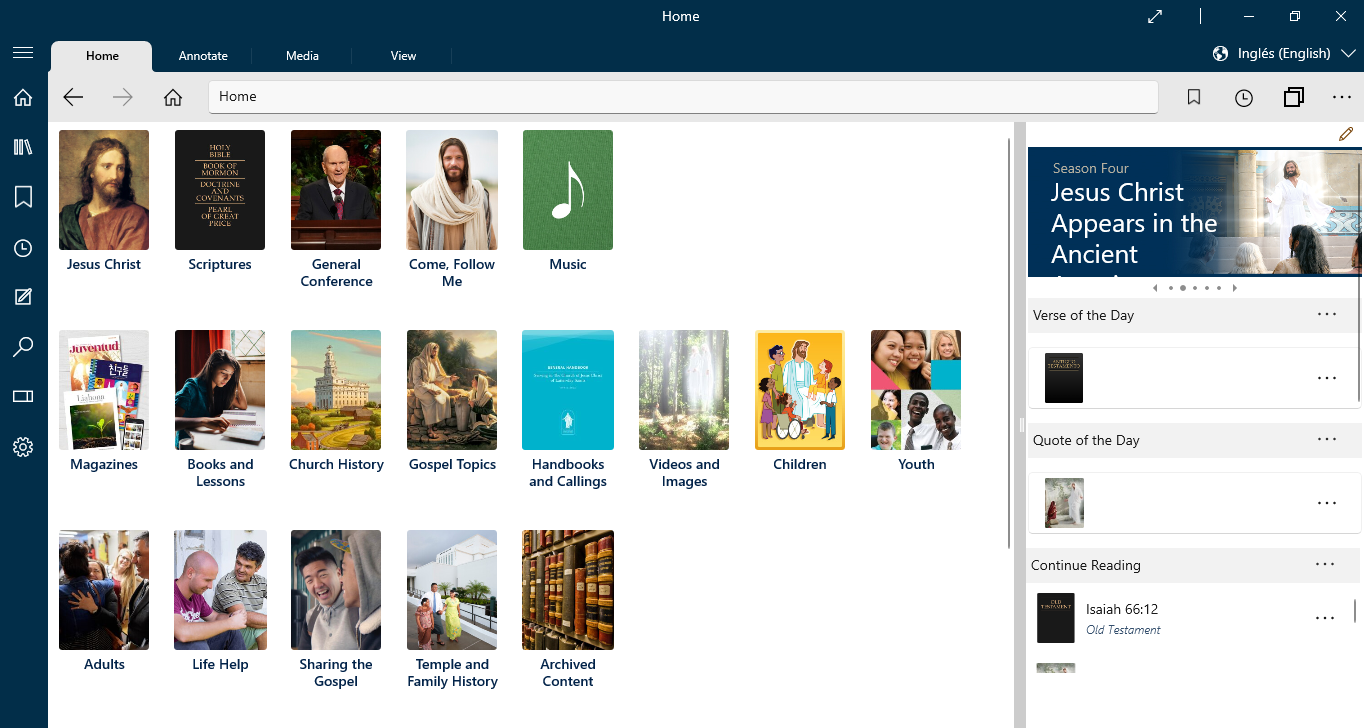
Task: Open Temple and Family History collection
Action: (x=452, y=610)
